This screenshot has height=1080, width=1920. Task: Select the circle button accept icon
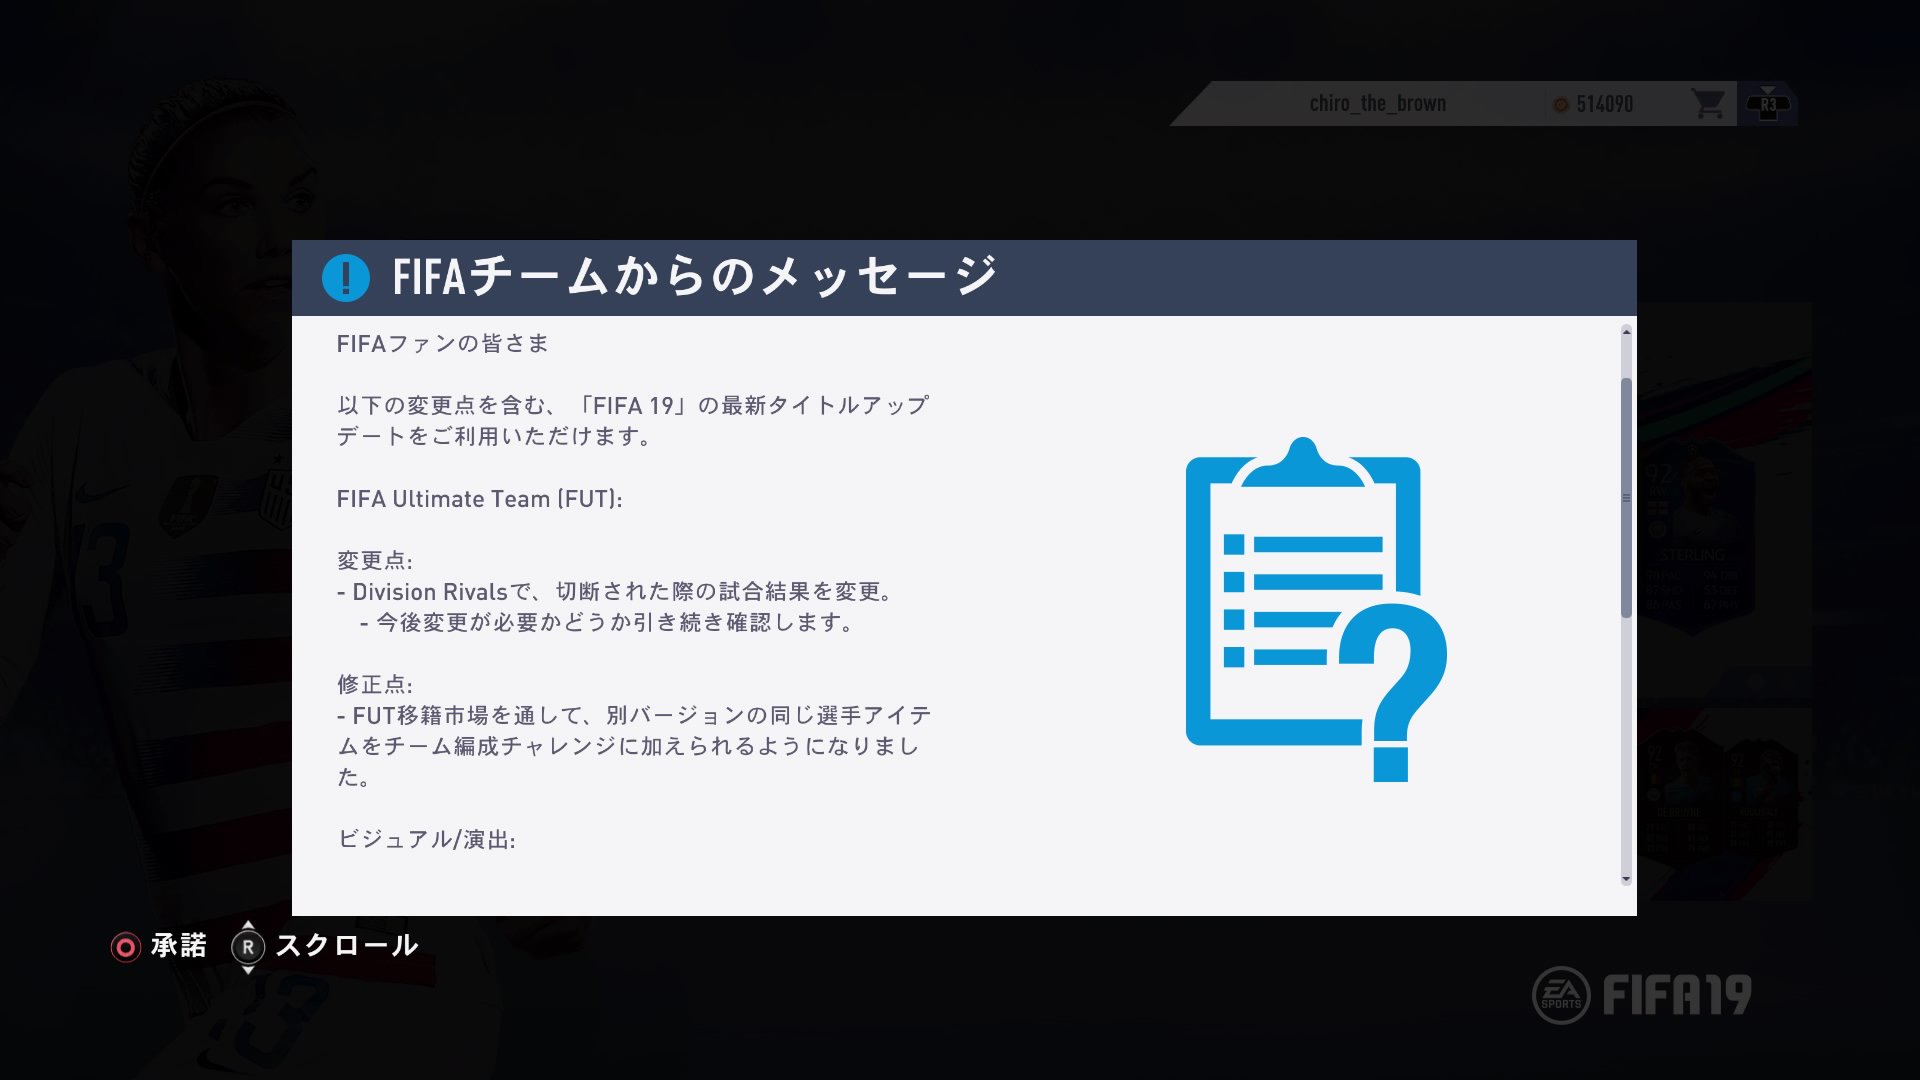tap(126, 947)
